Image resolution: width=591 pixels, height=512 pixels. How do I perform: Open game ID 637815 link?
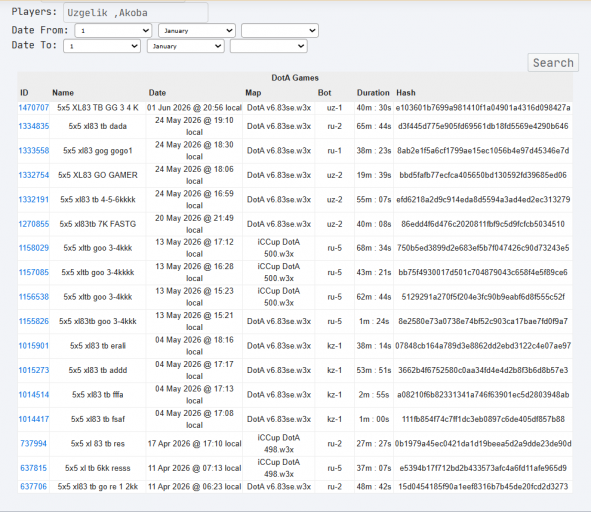click(x=34, y=468)
